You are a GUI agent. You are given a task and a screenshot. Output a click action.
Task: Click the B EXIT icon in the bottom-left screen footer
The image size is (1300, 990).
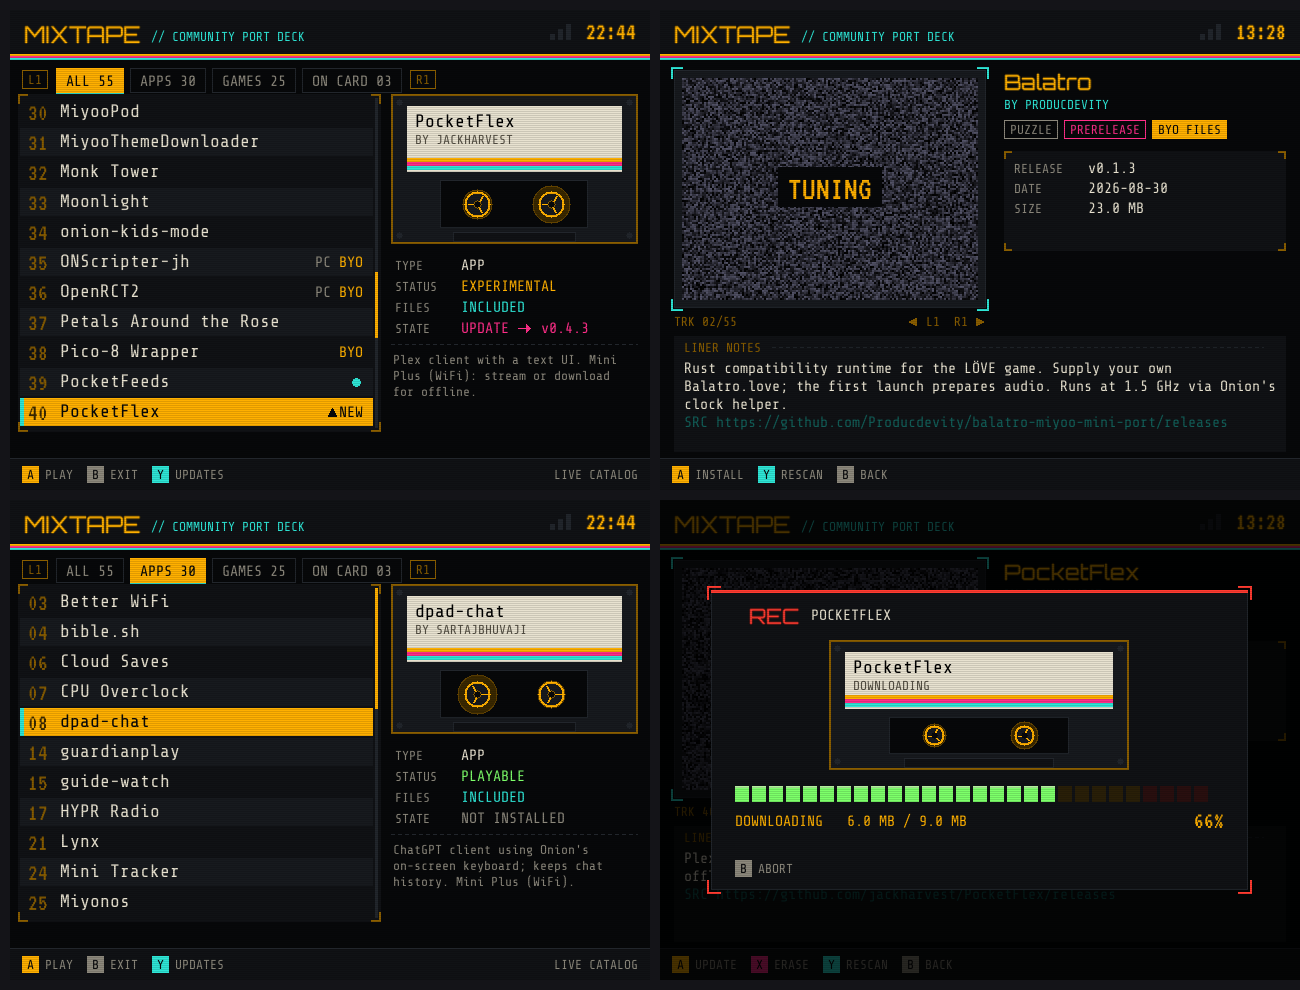95,965
